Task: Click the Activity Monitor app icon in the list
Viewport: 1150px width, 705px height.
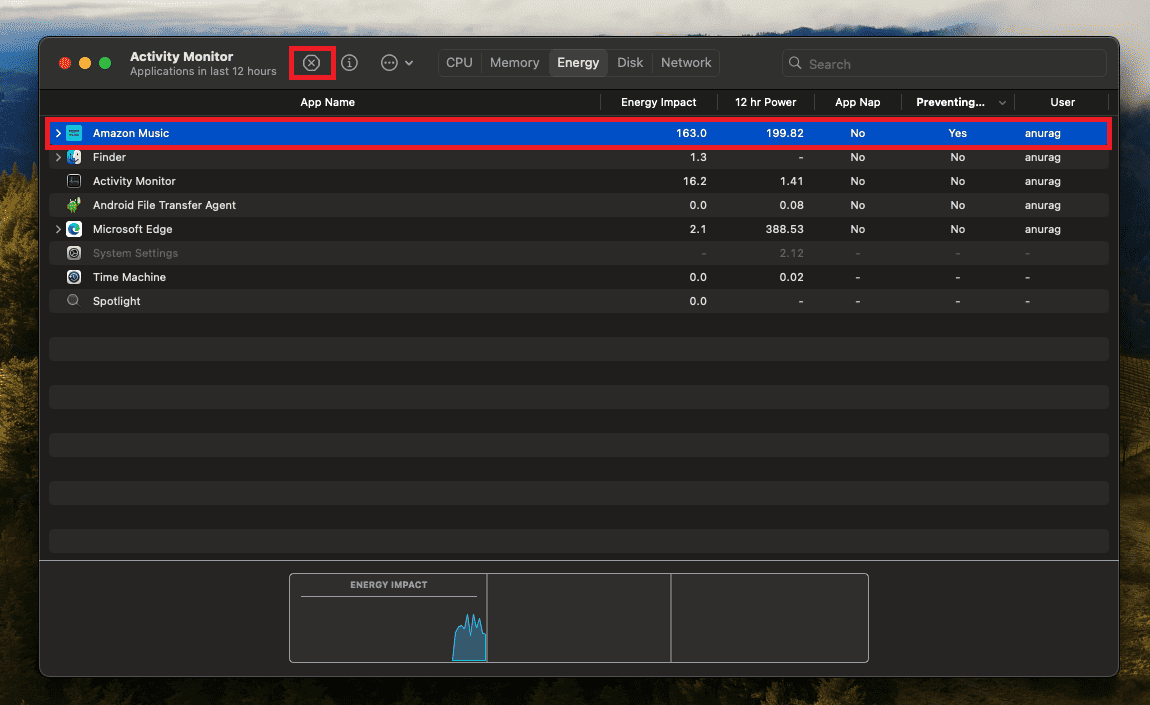Action: tap(74, 181)
